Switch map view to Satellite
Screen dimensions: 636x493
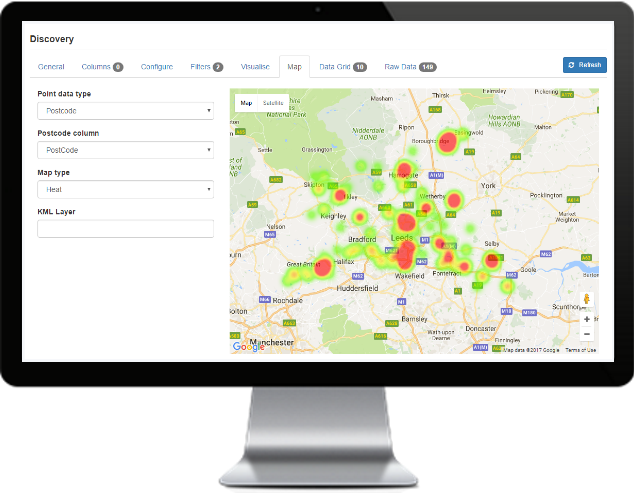click(273, 103)
